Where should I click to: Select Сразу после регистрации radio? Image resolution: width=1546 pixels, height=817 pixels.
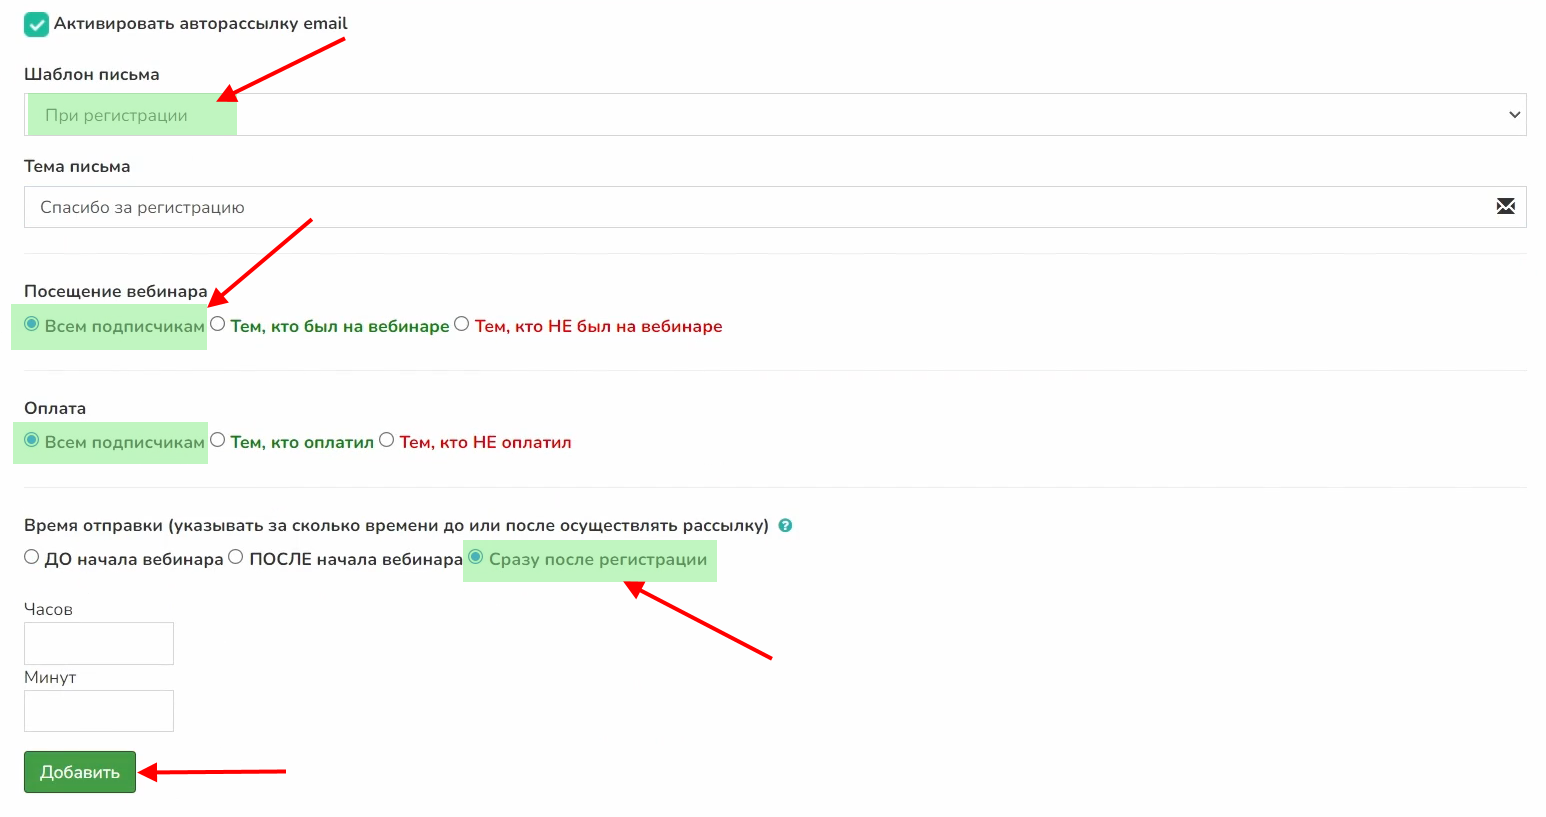tap(476, 558)
